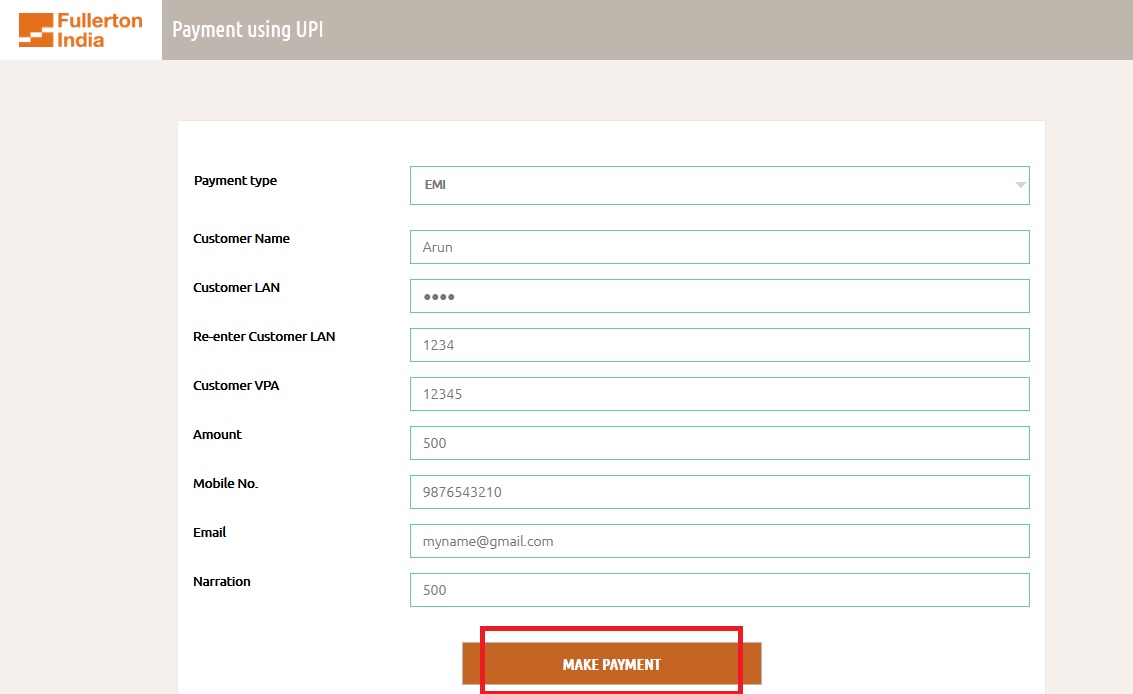Open the Payment type dropdown showing EMI
Viewport: 1133px width, 694px height.
click(718, 185)
